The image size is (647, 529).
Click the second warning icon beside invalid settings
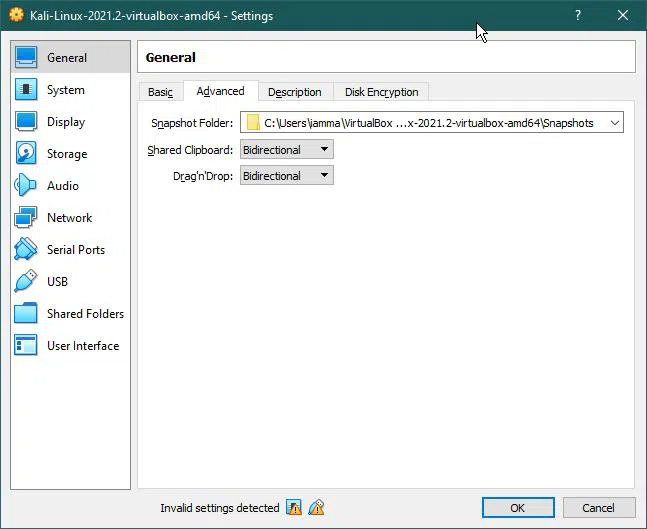tap(316, 508)
